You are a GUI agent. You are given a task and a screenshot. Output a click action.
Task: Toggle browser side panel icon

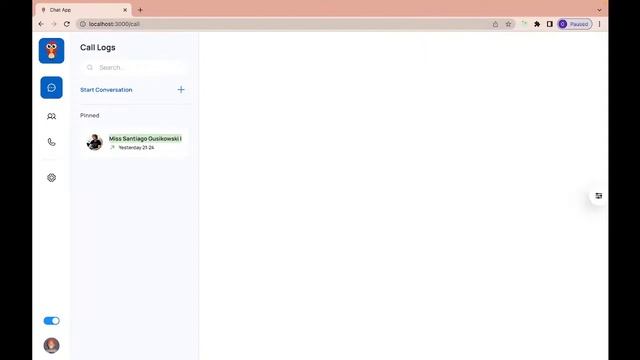pos(550,24)
